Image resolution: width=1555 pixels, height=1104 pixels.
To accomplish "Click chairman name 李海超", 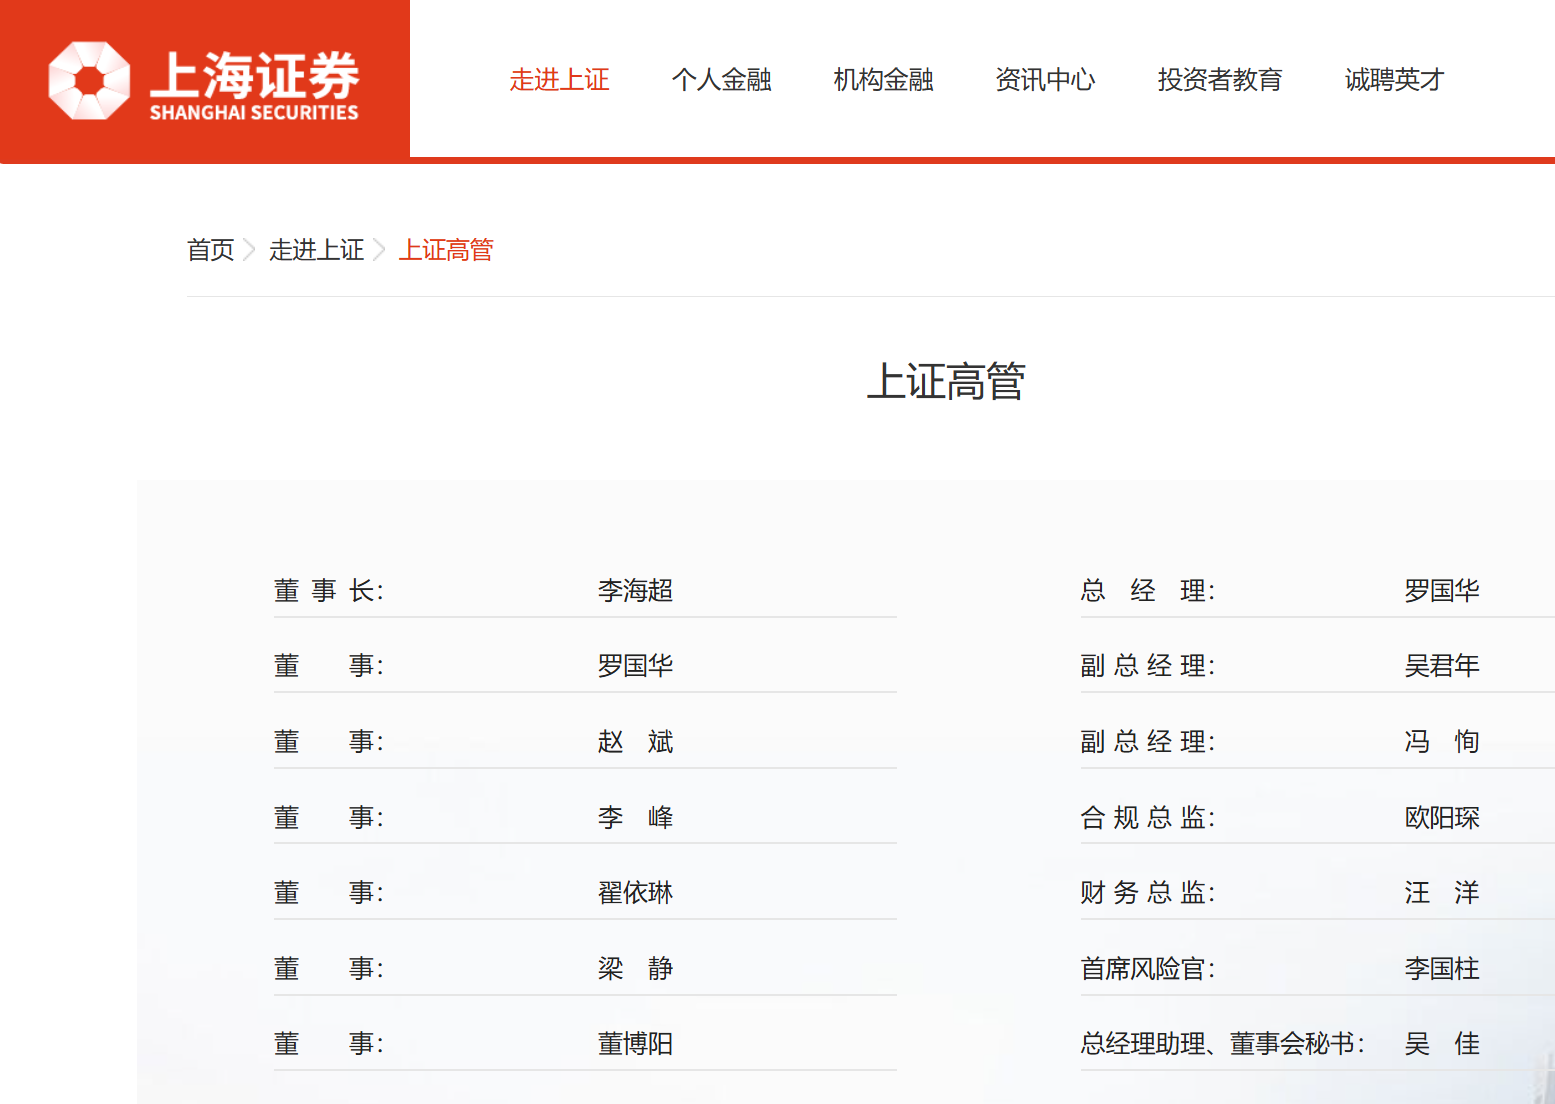I will (x=635, y=591).
